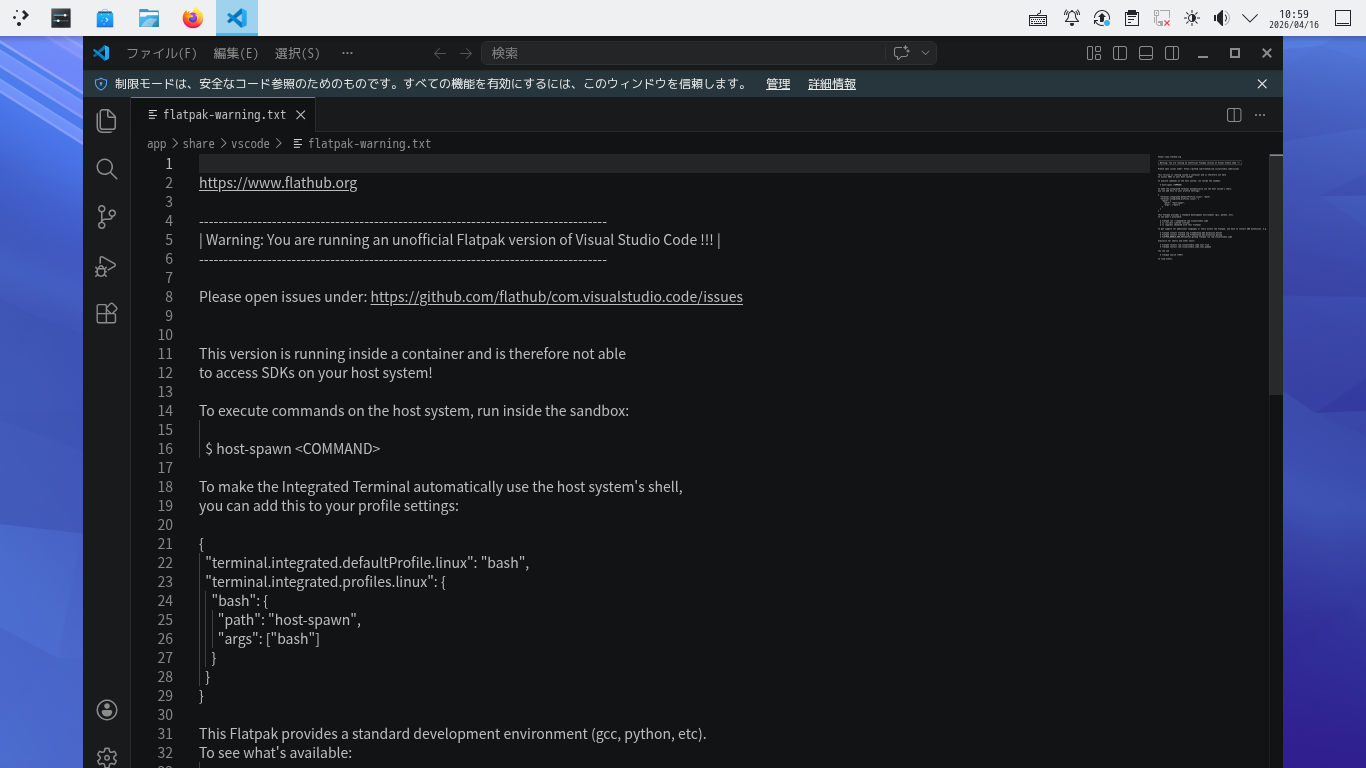Open the software updates tray icon
This screenshot has height=768, width=1366.
(1102, 18)
